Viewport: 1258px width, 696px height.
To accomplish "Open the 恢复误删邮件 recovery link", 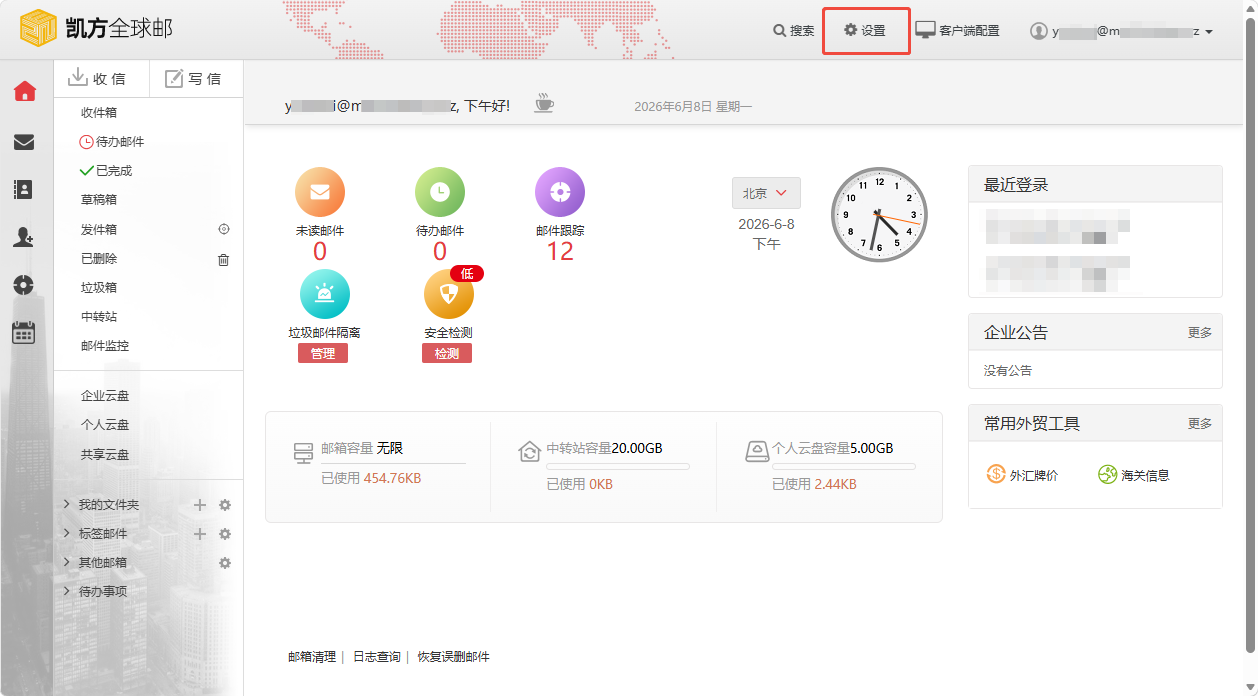I will (x=454, y=657).
